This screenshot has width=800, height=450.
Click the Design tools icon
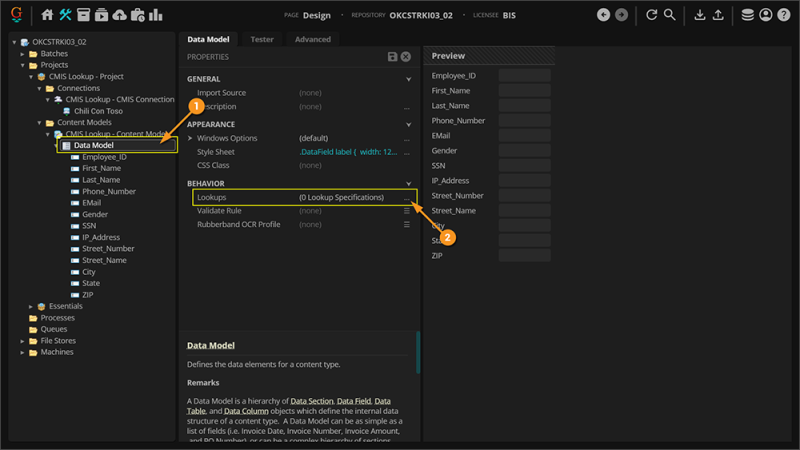66,15
